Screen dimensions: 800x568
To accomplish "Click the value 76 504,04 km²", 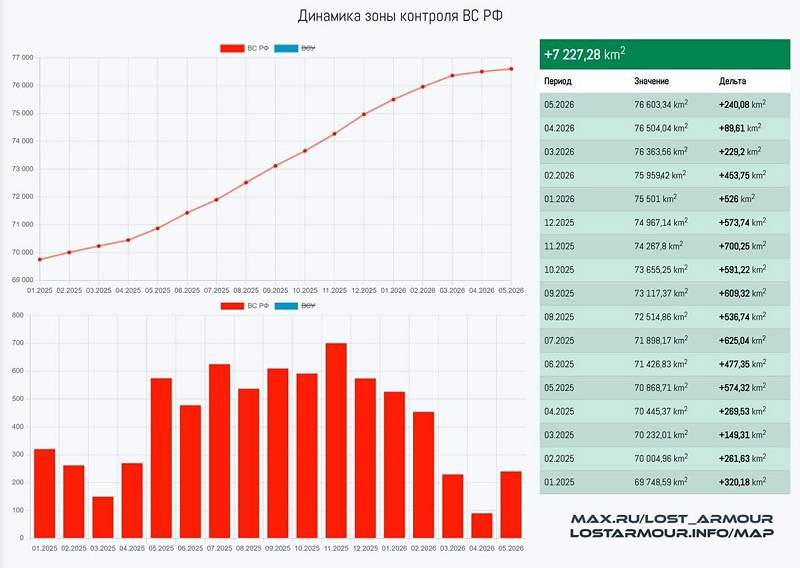I will (x=661, y=128).
